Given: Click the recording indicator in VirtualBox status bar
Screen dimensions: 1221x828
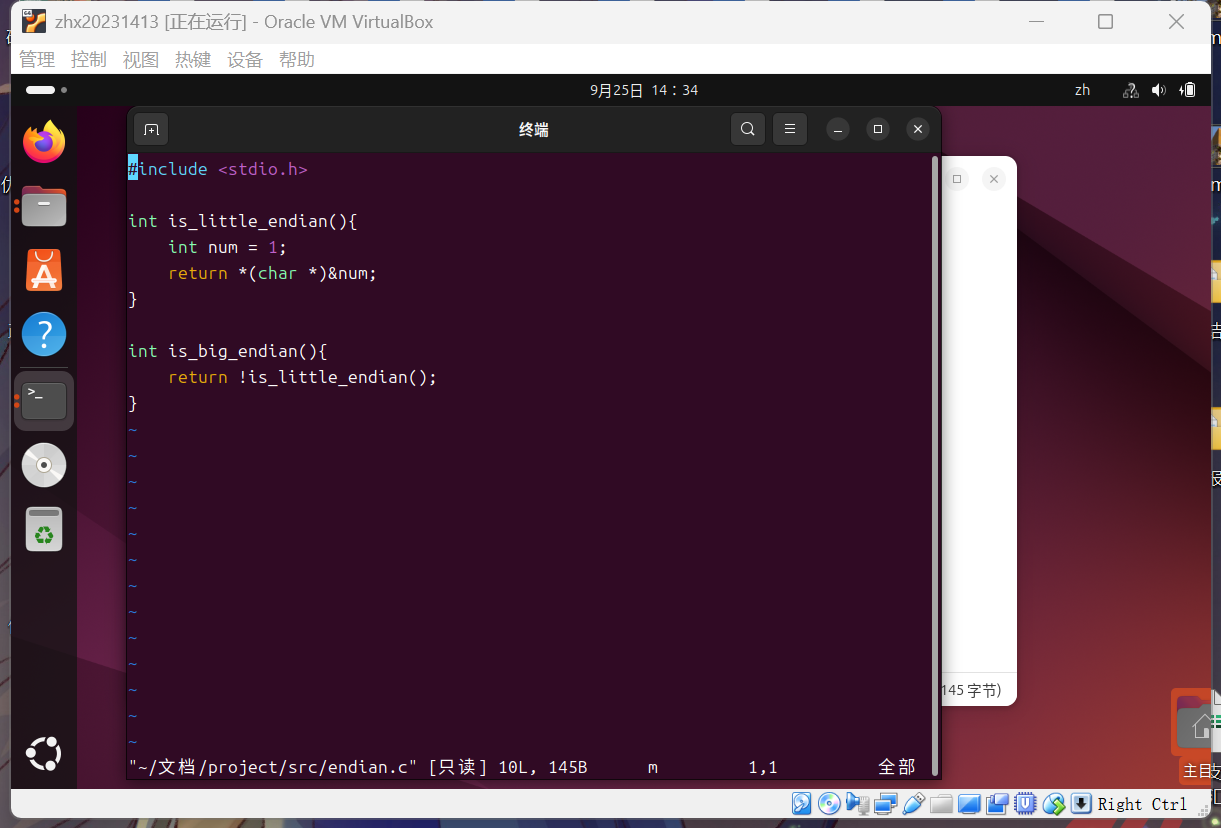Looking at the screenshot, I should [x=997, y=804].
